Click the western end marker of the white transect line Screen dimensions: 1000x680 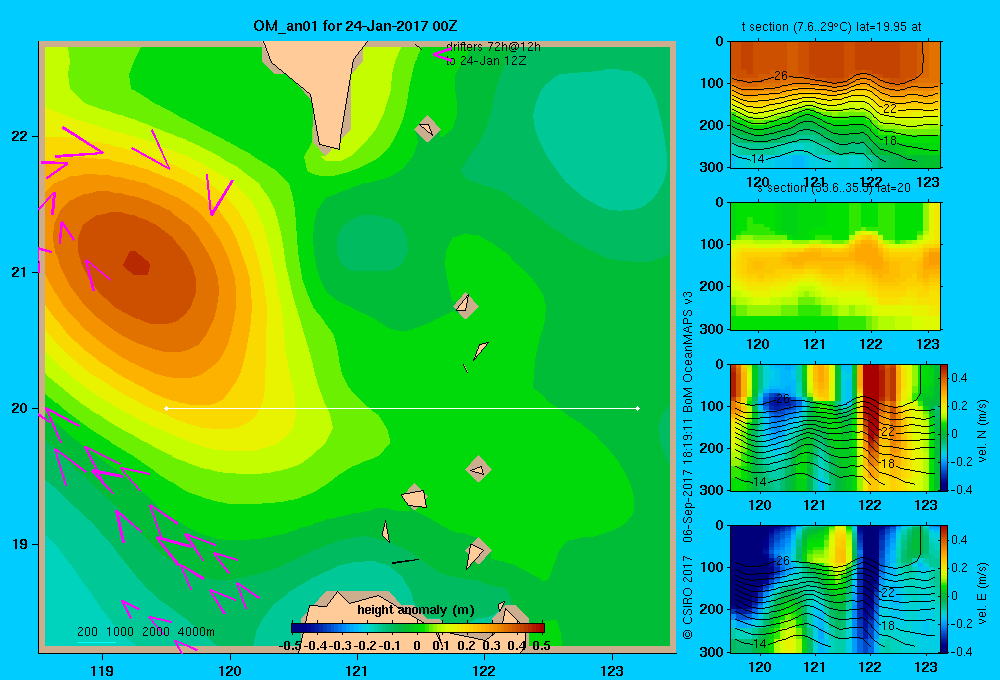click(x=166, y=408)
